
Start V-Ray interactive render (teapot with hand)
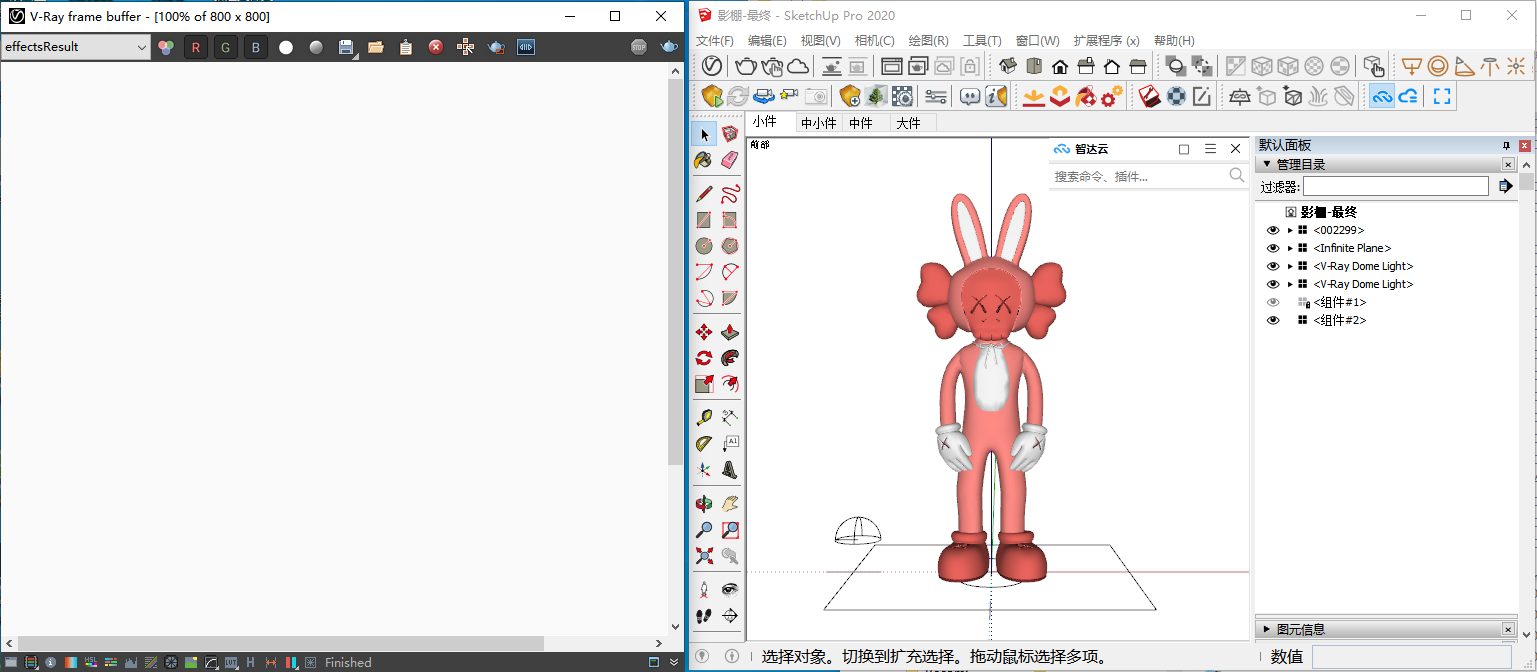772,66
